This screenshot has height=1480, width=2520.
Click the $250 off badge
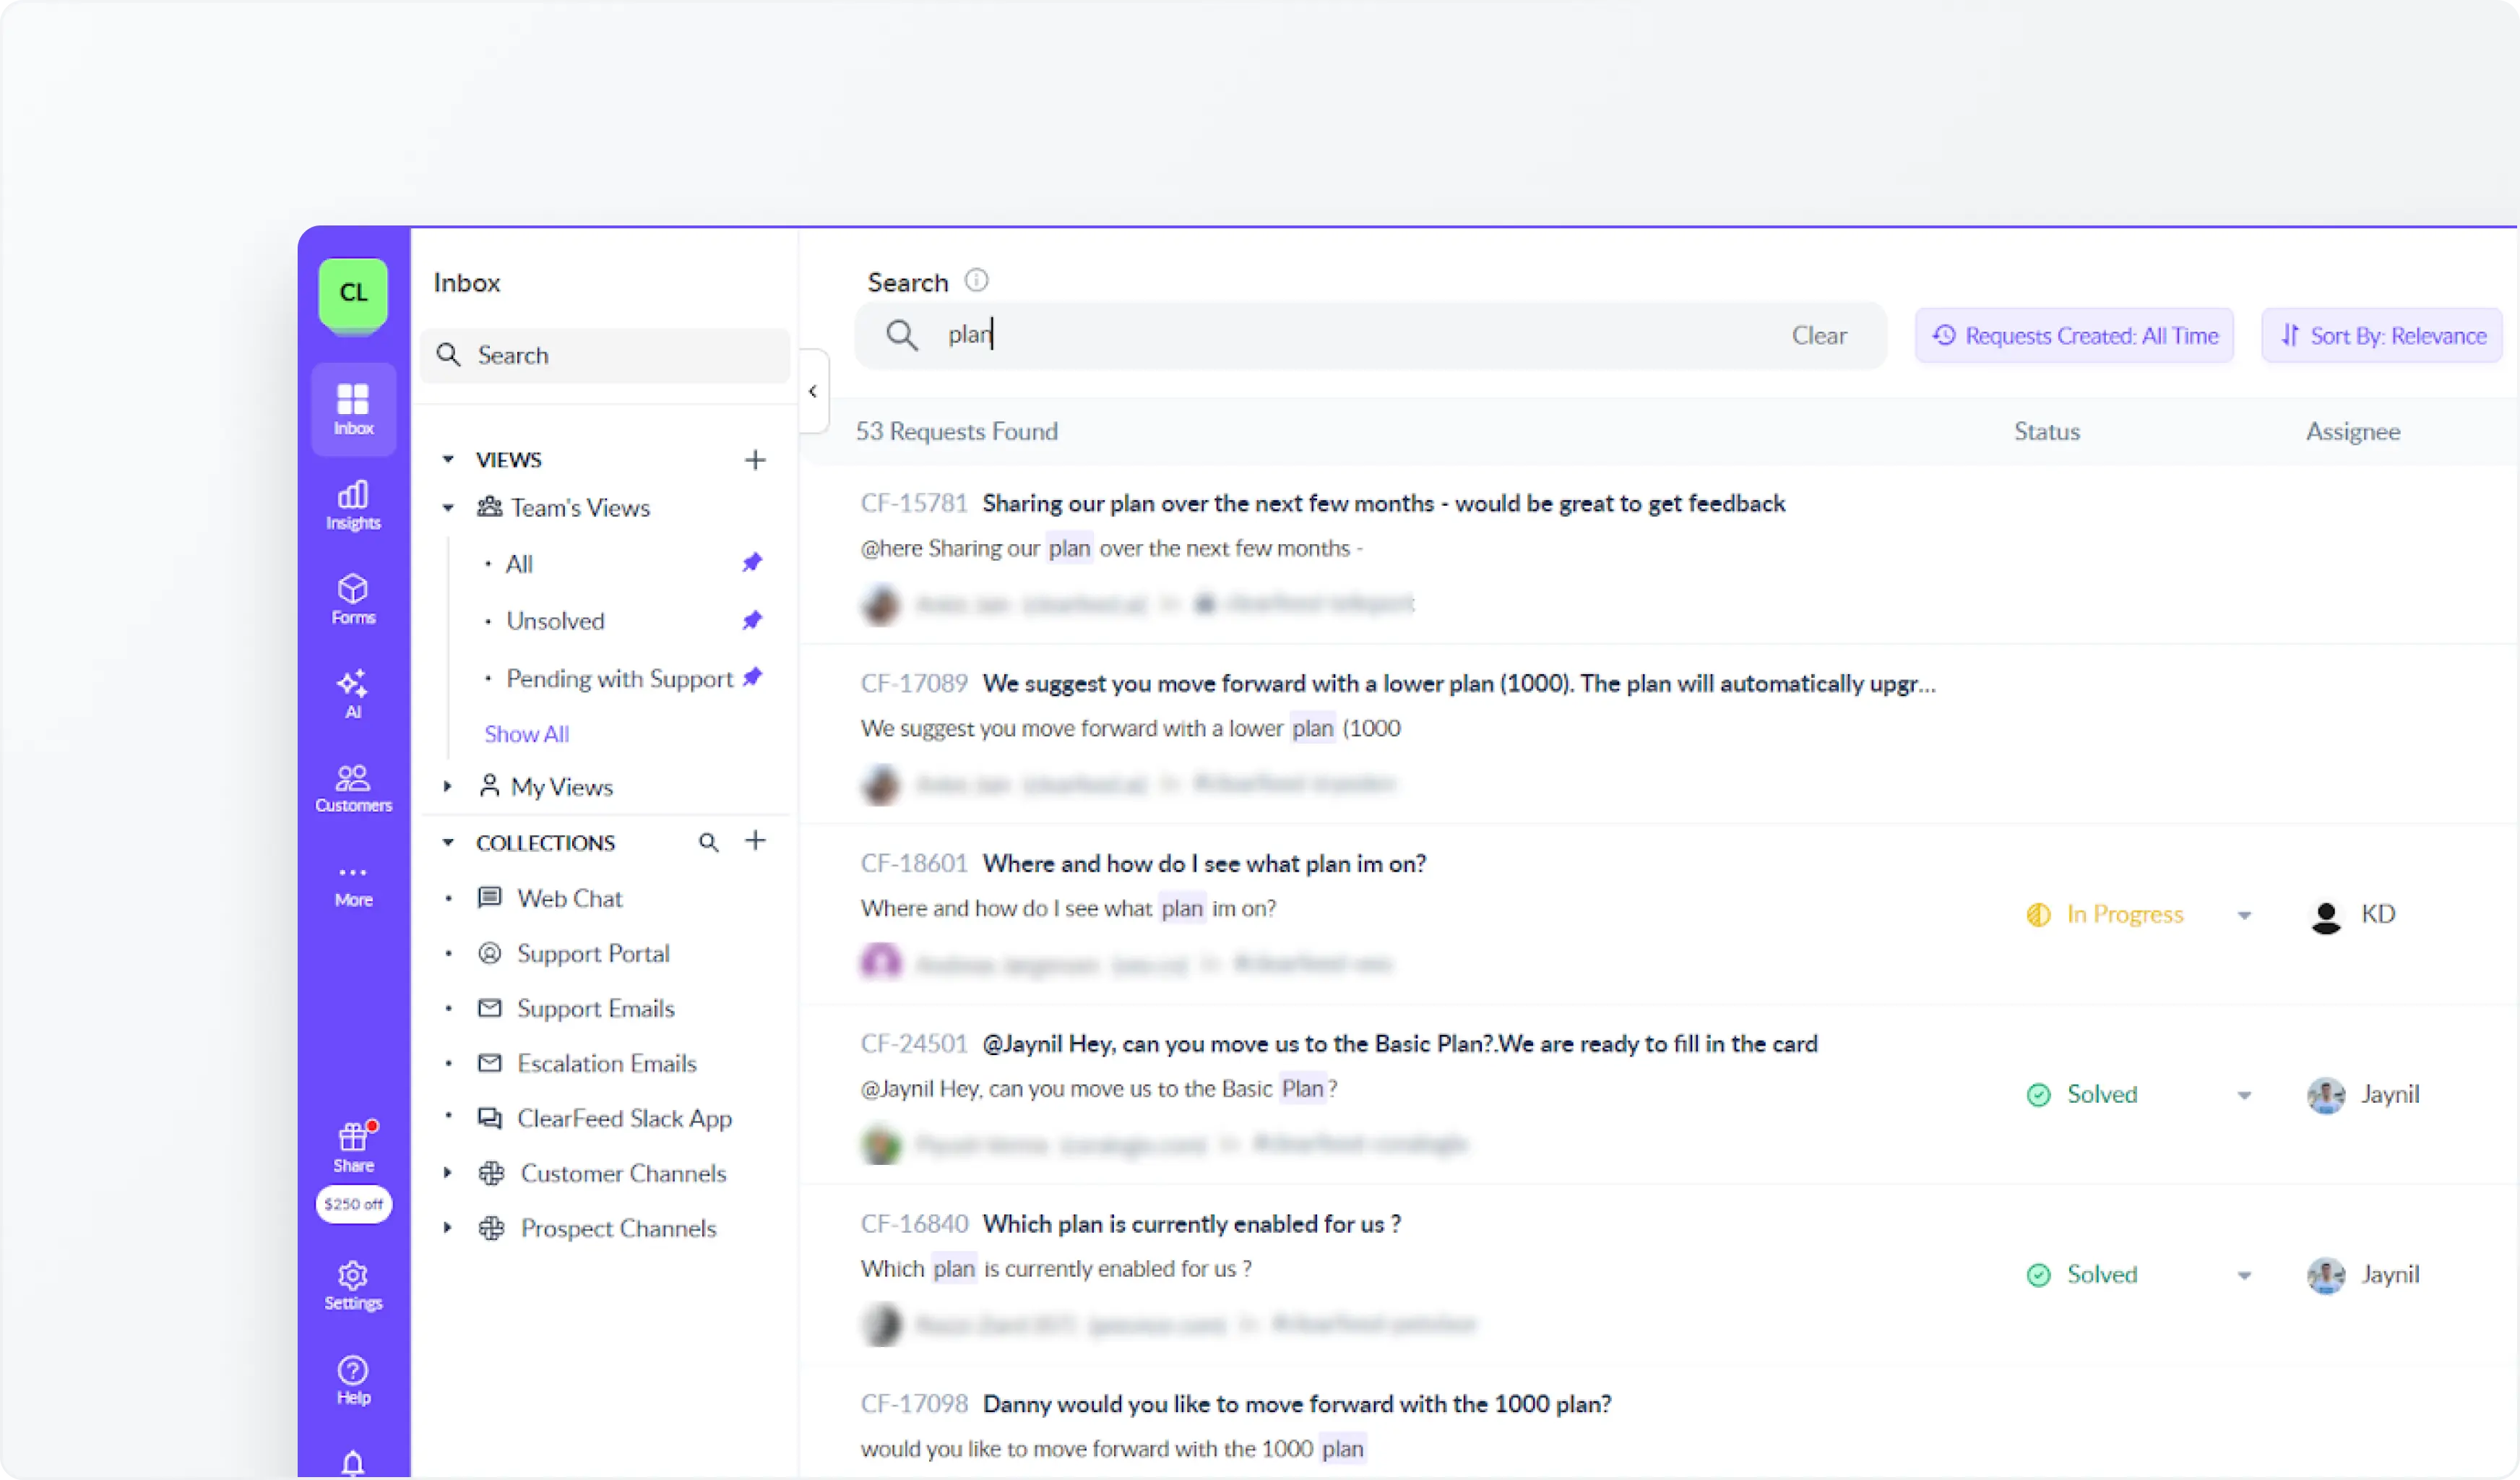click(353, 1204)
